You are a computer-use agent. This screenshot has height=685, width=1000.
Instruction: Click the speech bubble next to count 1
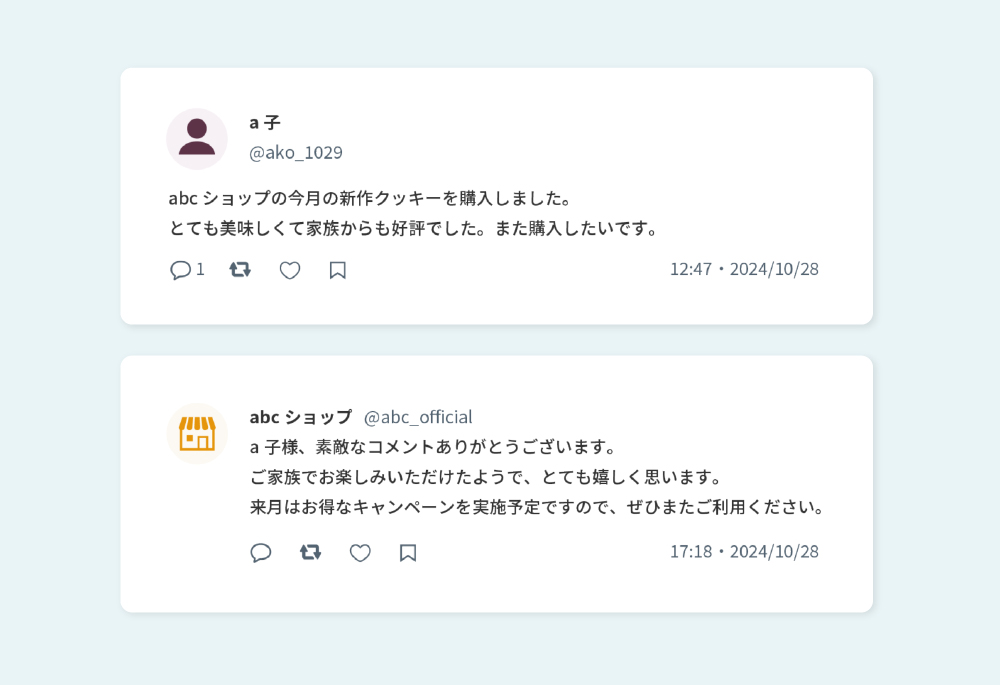[x=180, y=270]
